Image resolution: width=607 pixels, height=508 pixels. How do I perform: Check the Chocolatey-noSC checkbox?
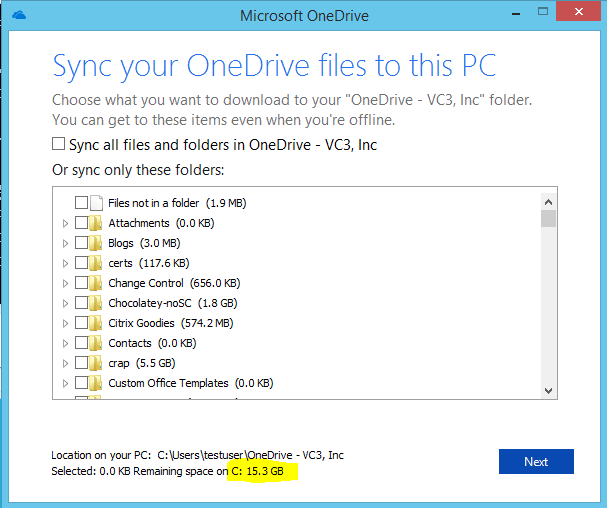click(x=81, y=303)
